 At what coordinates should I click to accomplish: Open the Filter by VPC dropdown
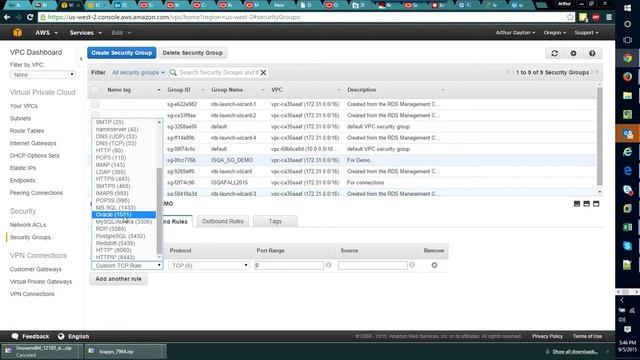[43, 75]
